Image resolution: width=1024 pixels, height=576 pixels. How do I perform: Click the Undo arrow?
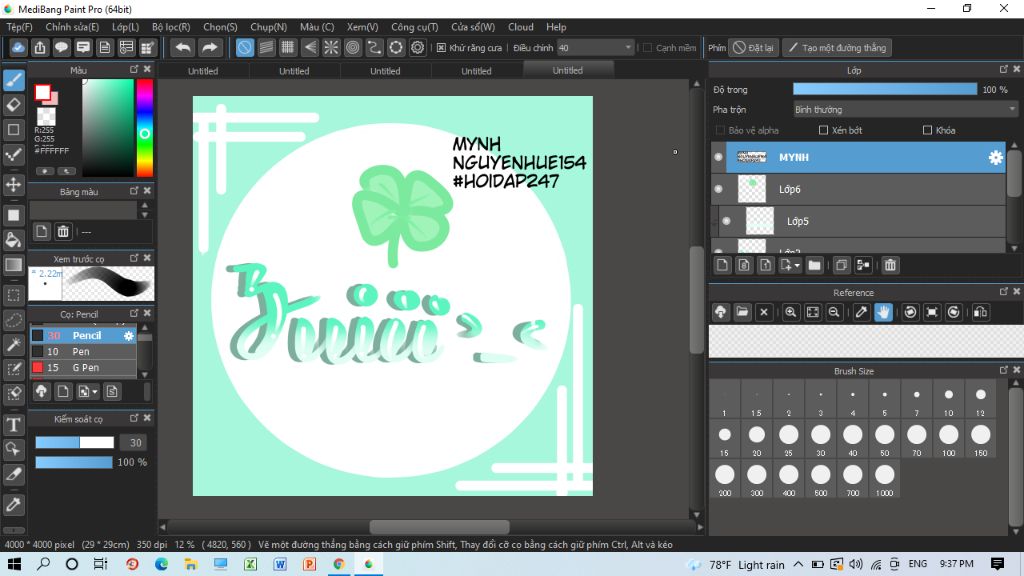184,48
